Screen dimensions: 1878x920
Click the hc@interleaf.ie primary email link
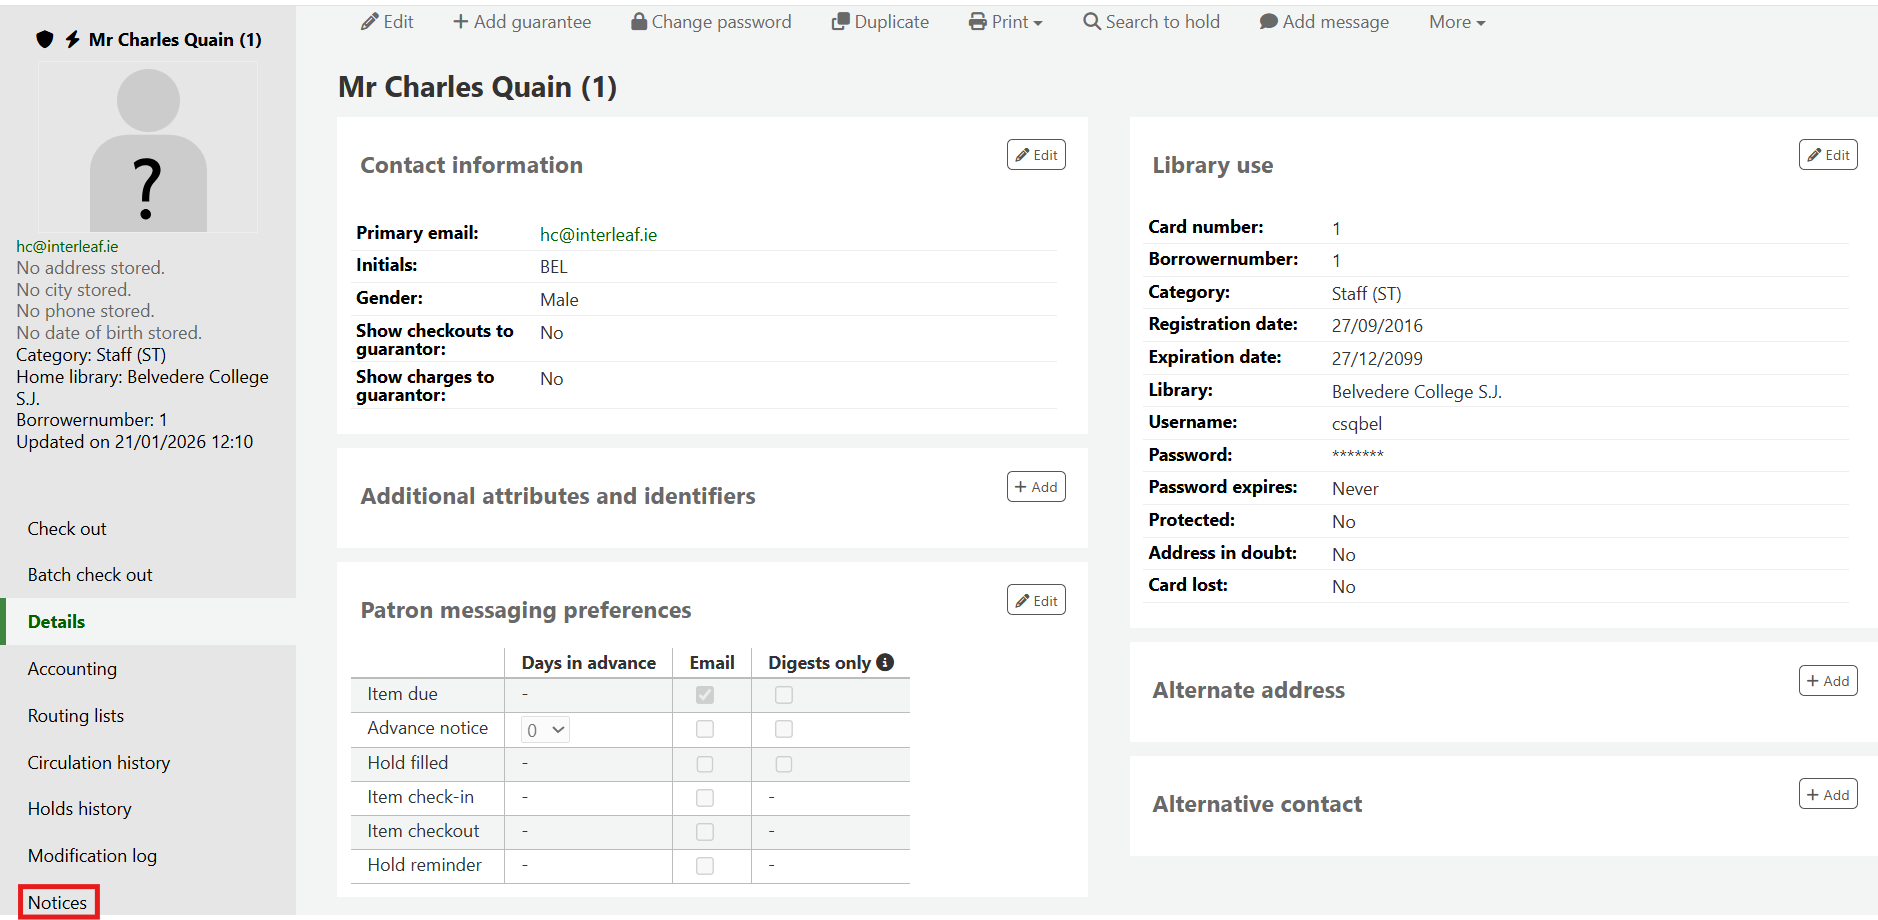pyautogui.click(x=598, y=235)
